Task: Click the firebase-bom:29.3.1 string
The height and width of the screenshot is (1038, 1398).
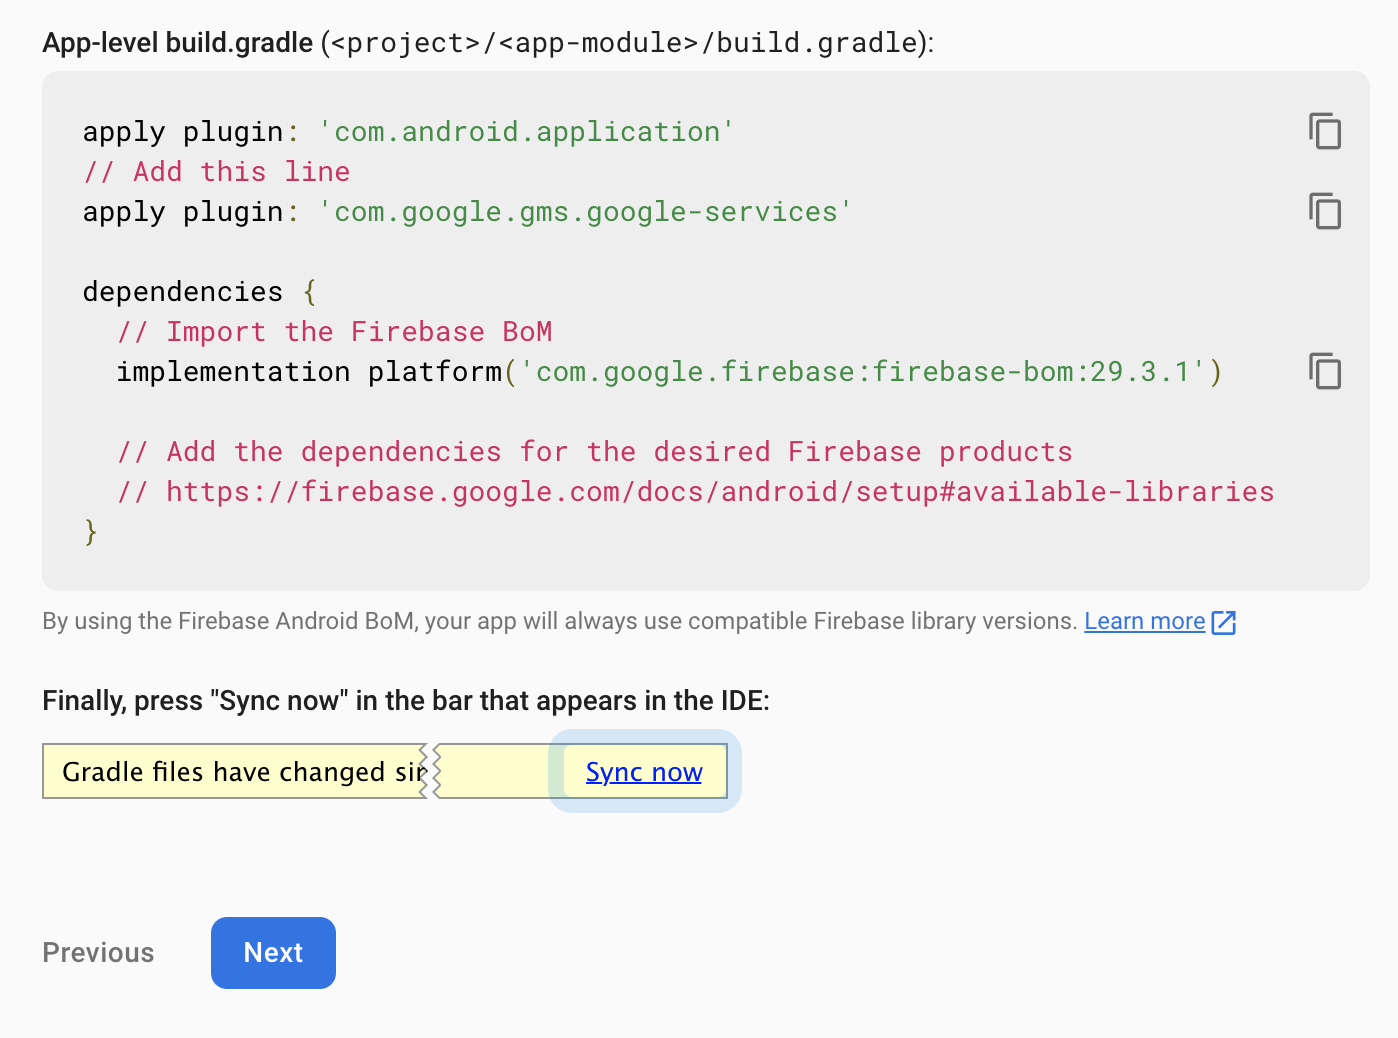Action: (863, 372)
